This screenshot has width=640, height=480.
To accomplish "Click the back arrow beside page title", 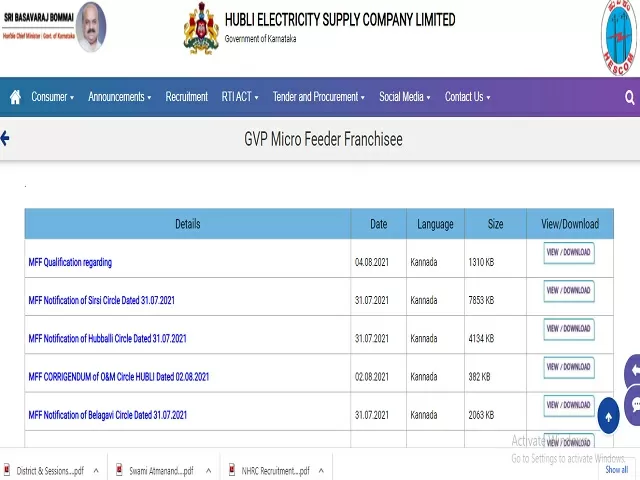I will (x=5, y=139).
